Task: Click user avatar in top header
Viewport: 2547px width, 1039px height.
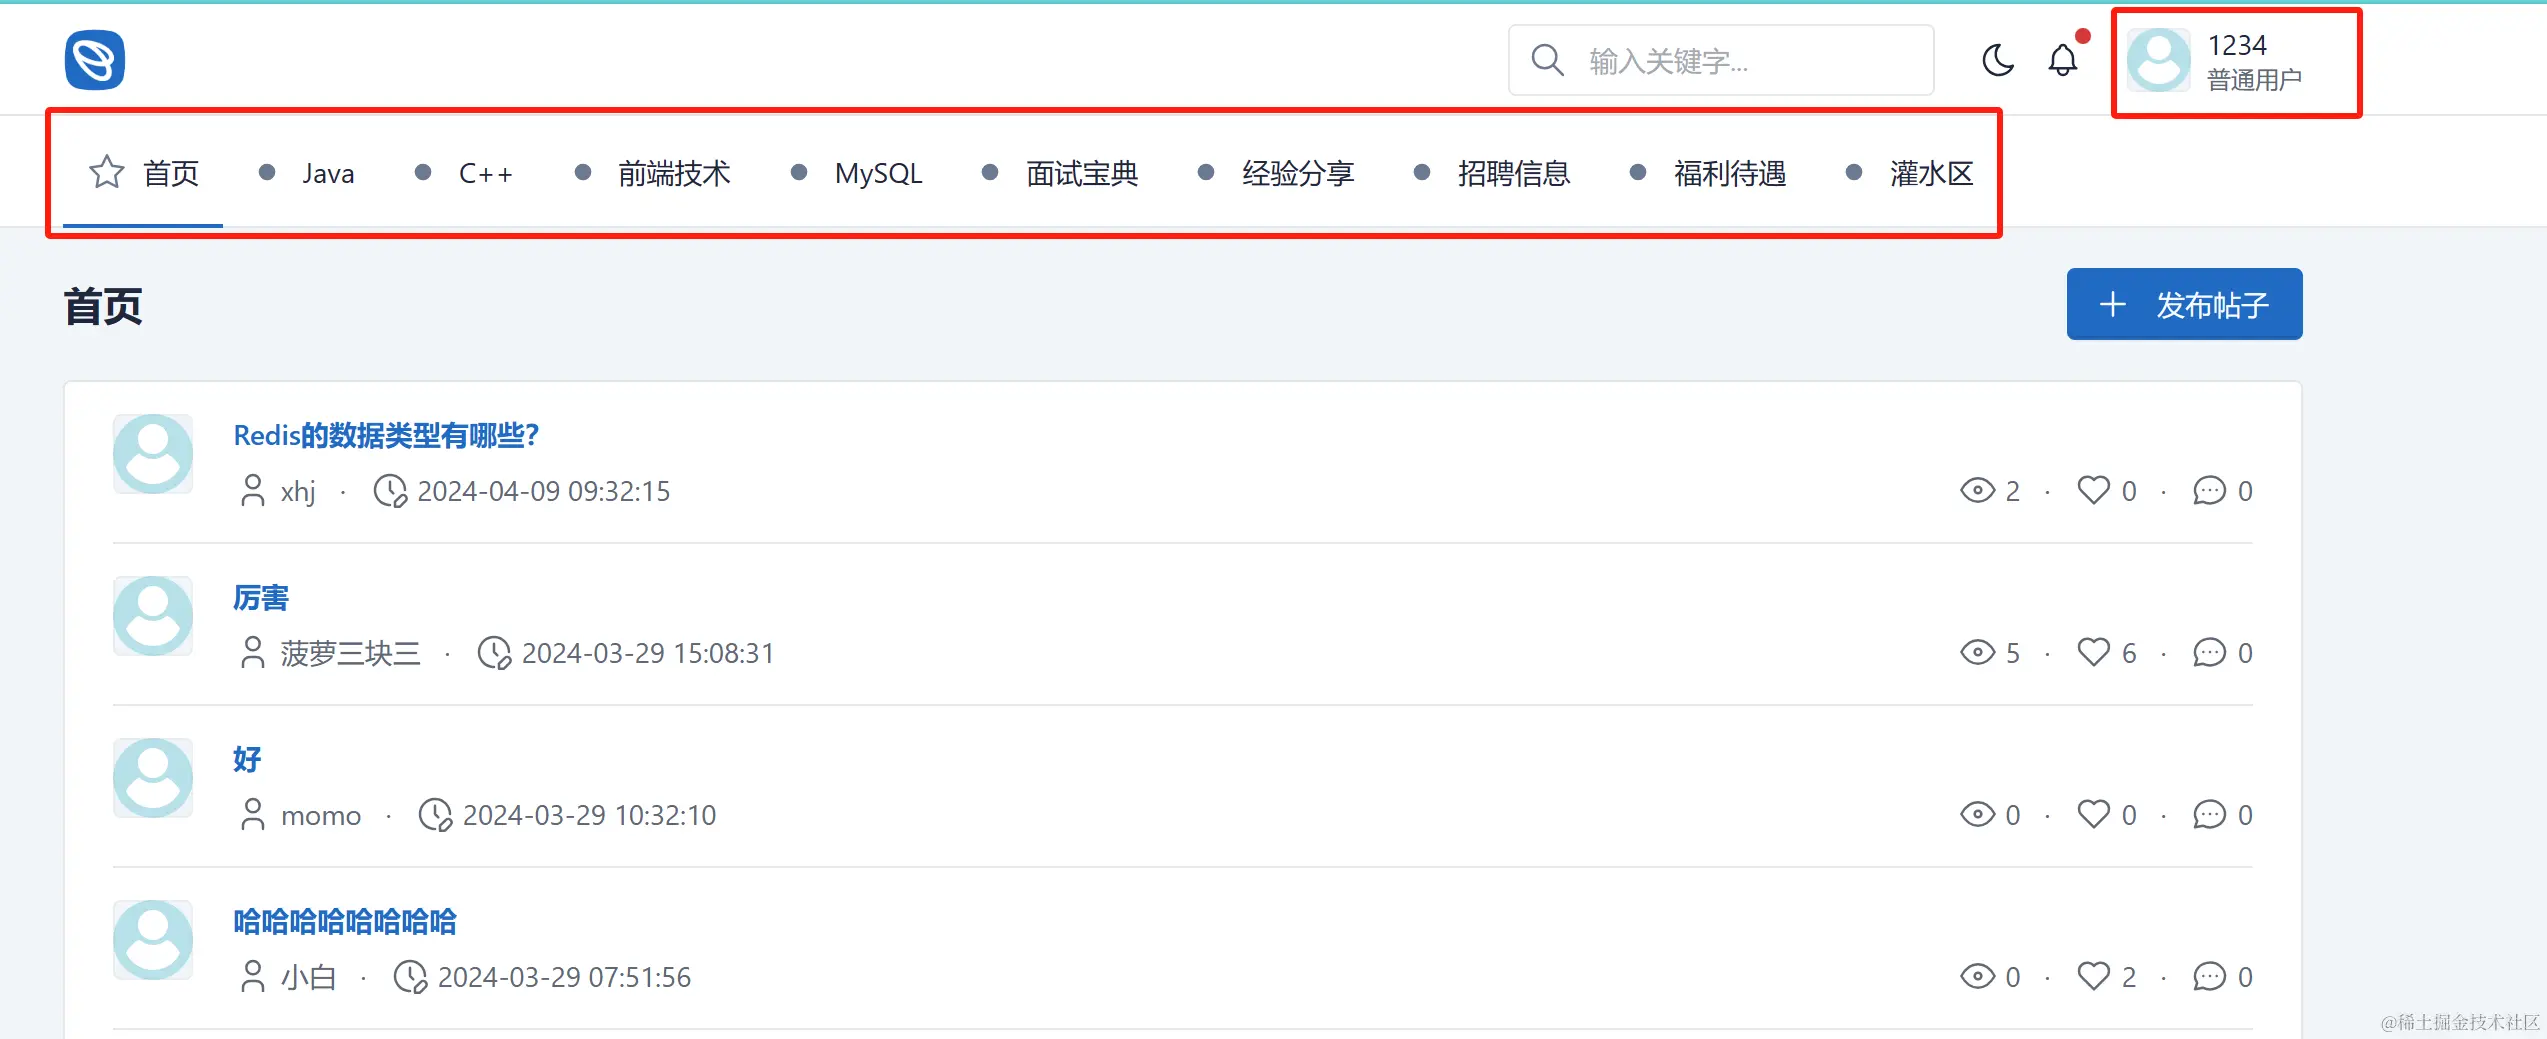Action: pos(2158,60)
